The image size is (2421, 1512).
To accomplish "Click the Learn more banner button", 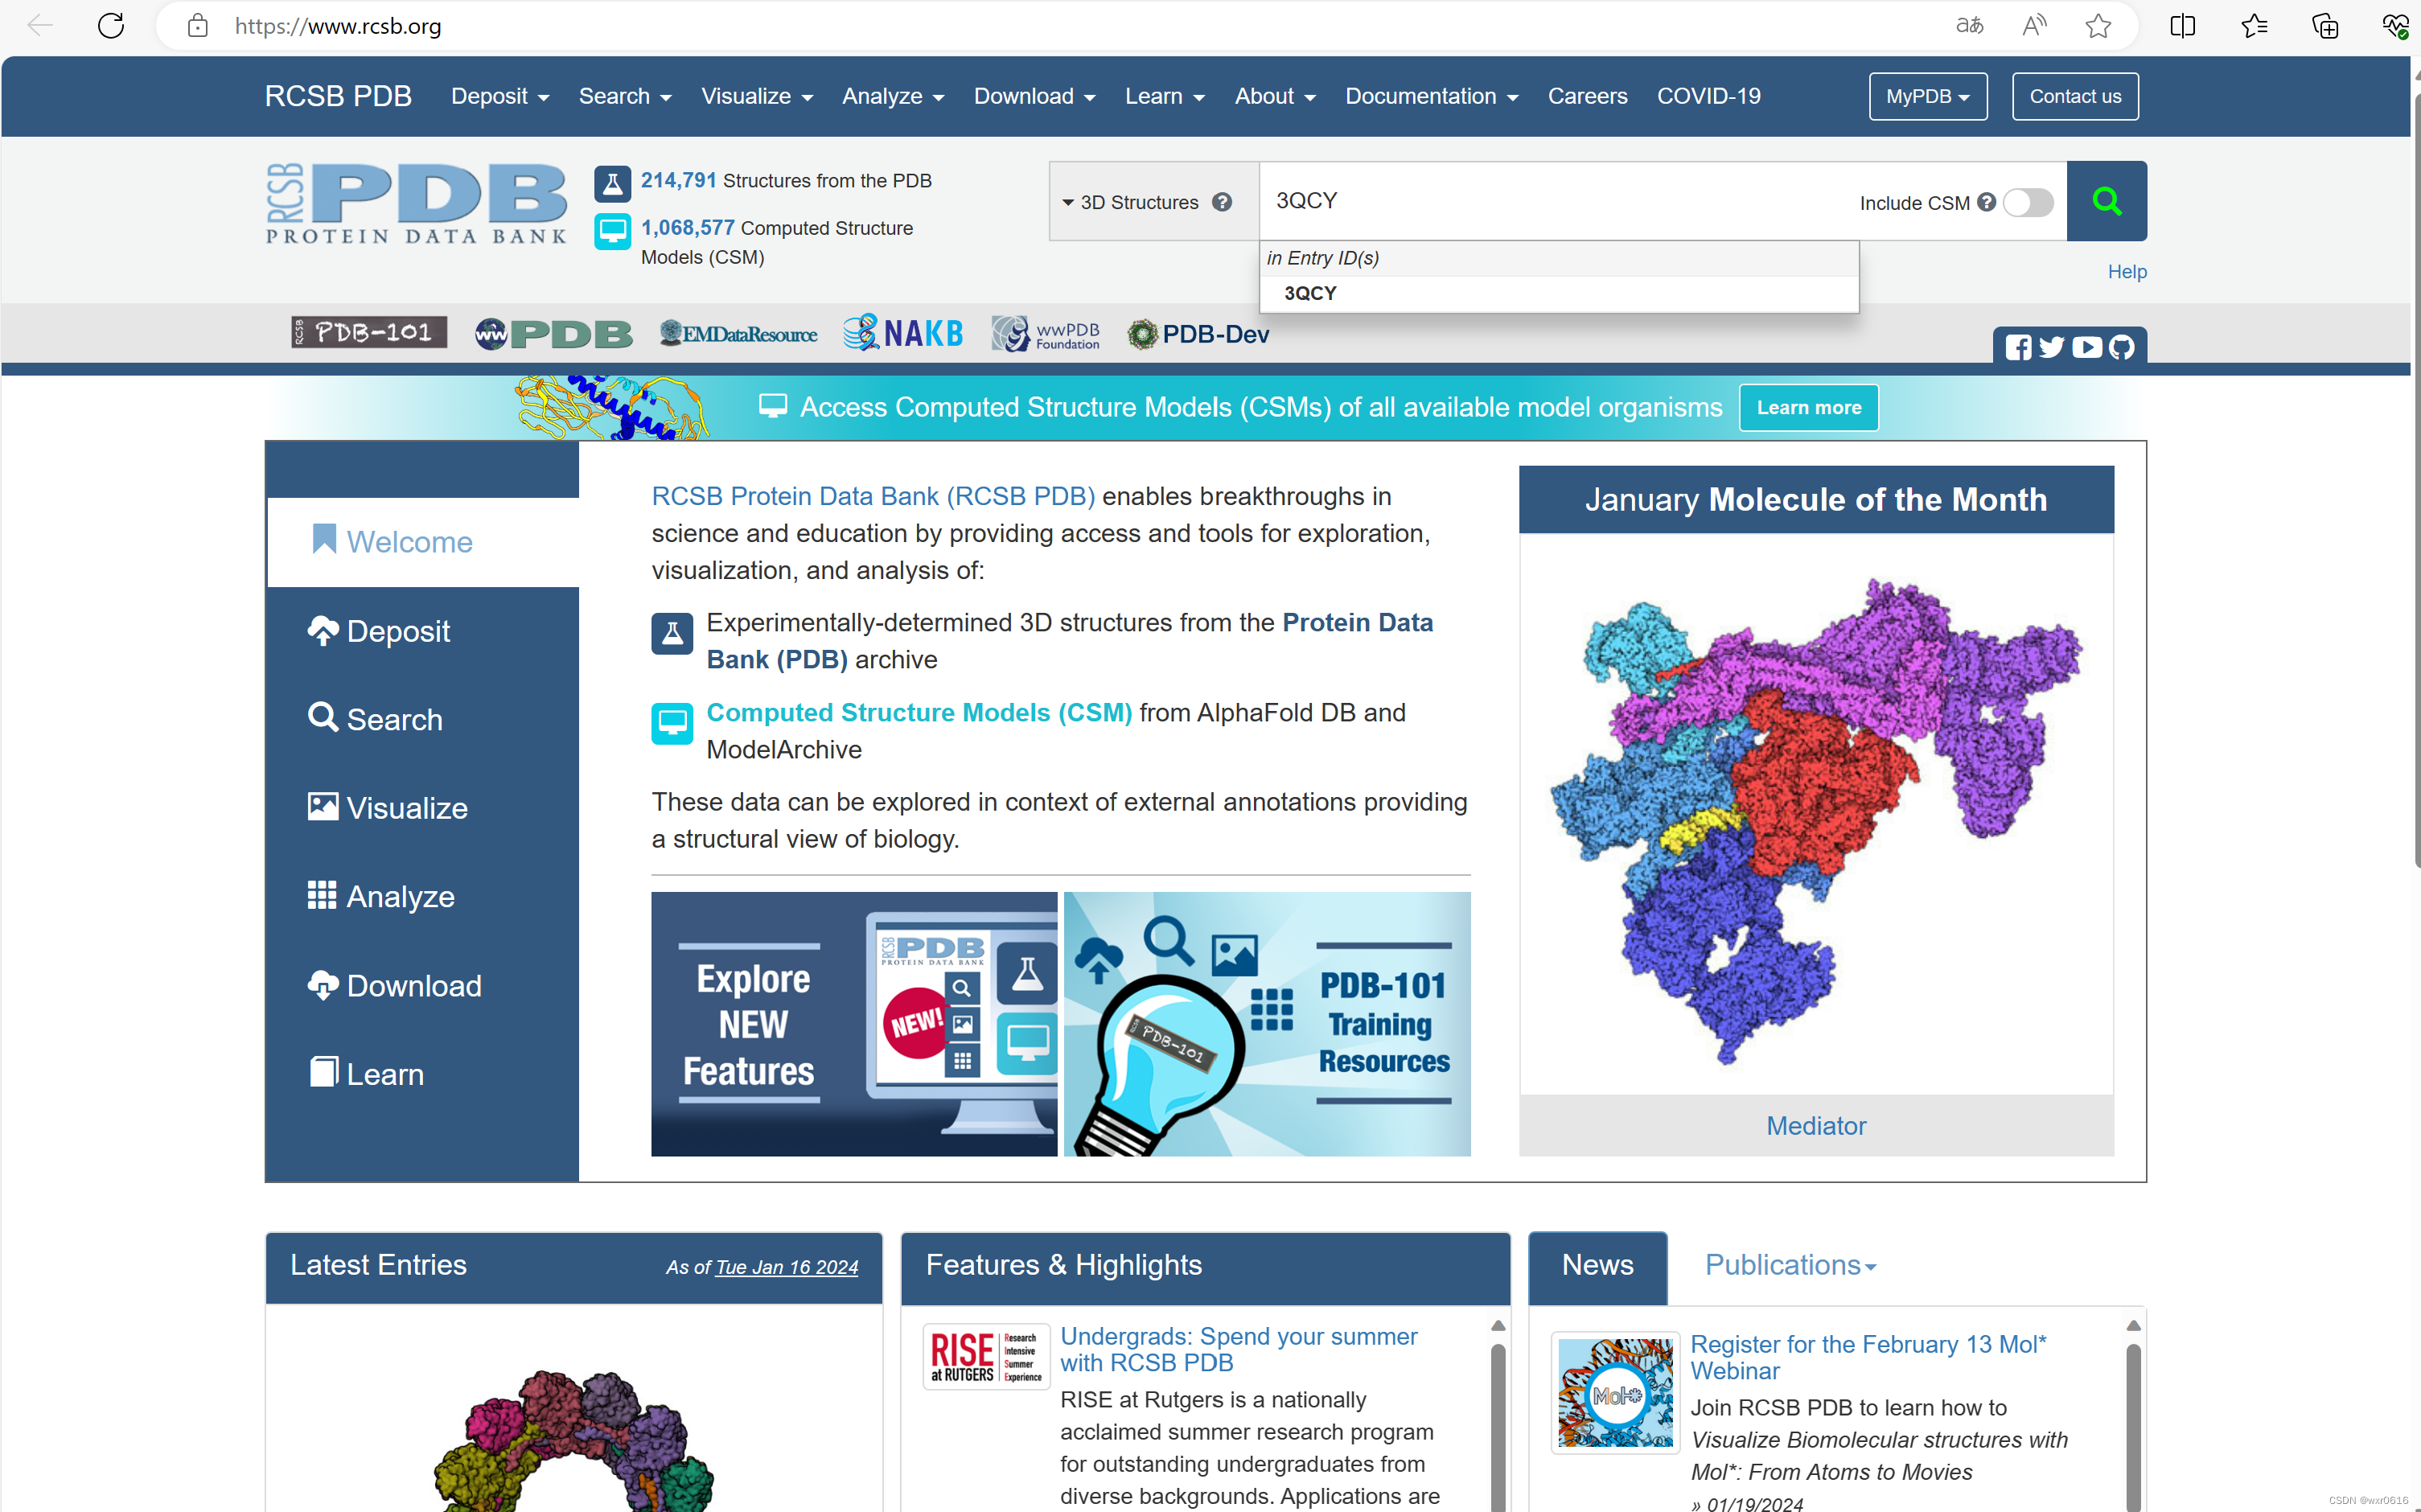I will point(1808,408).
